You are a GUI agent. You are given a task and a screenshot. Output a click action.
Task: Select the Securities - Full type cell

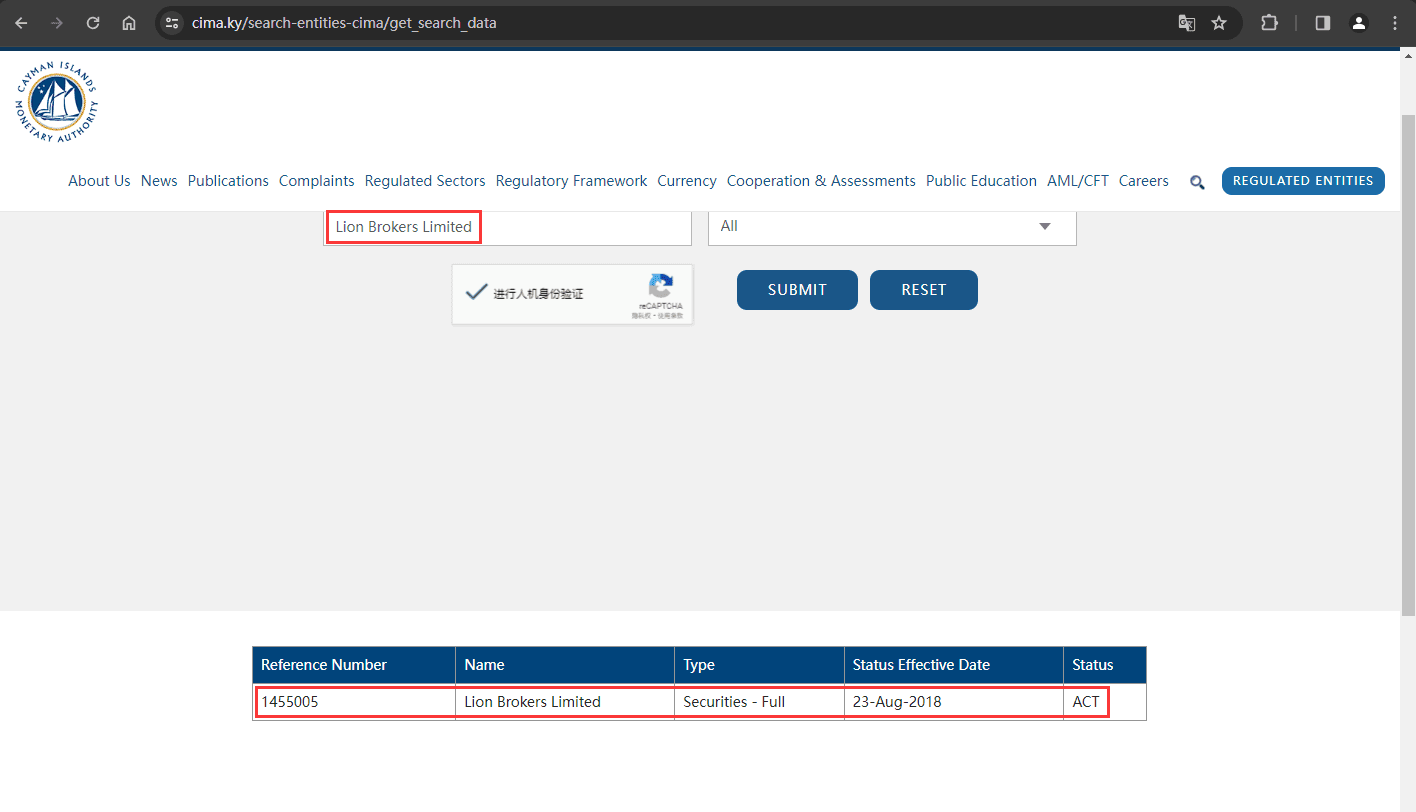click(x=759, y=702)
